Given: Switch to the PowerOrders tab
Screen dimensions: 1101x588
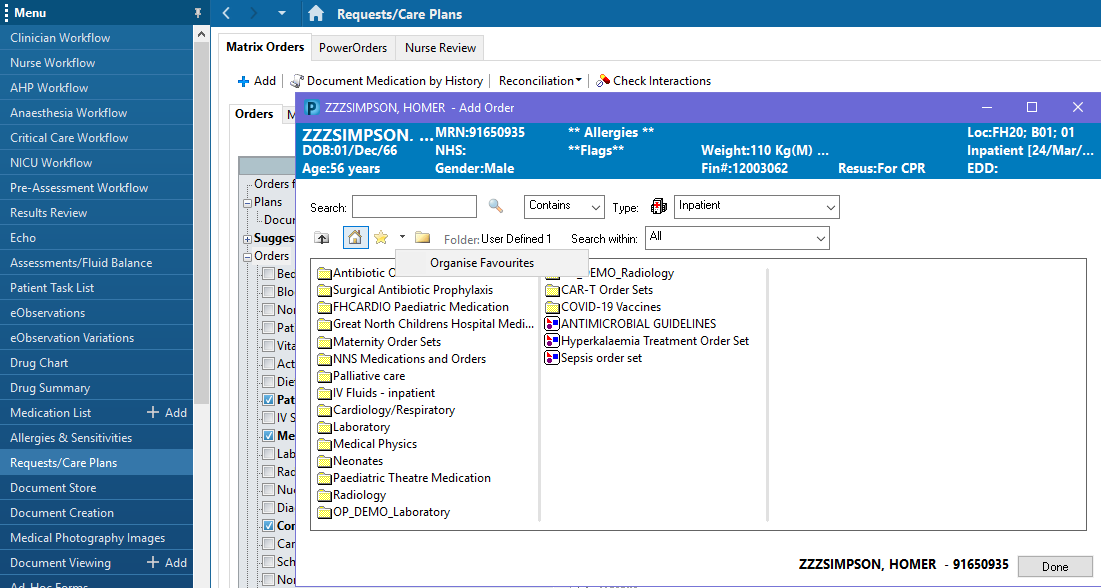Looking at the screenshot, I should pos(352,48).
